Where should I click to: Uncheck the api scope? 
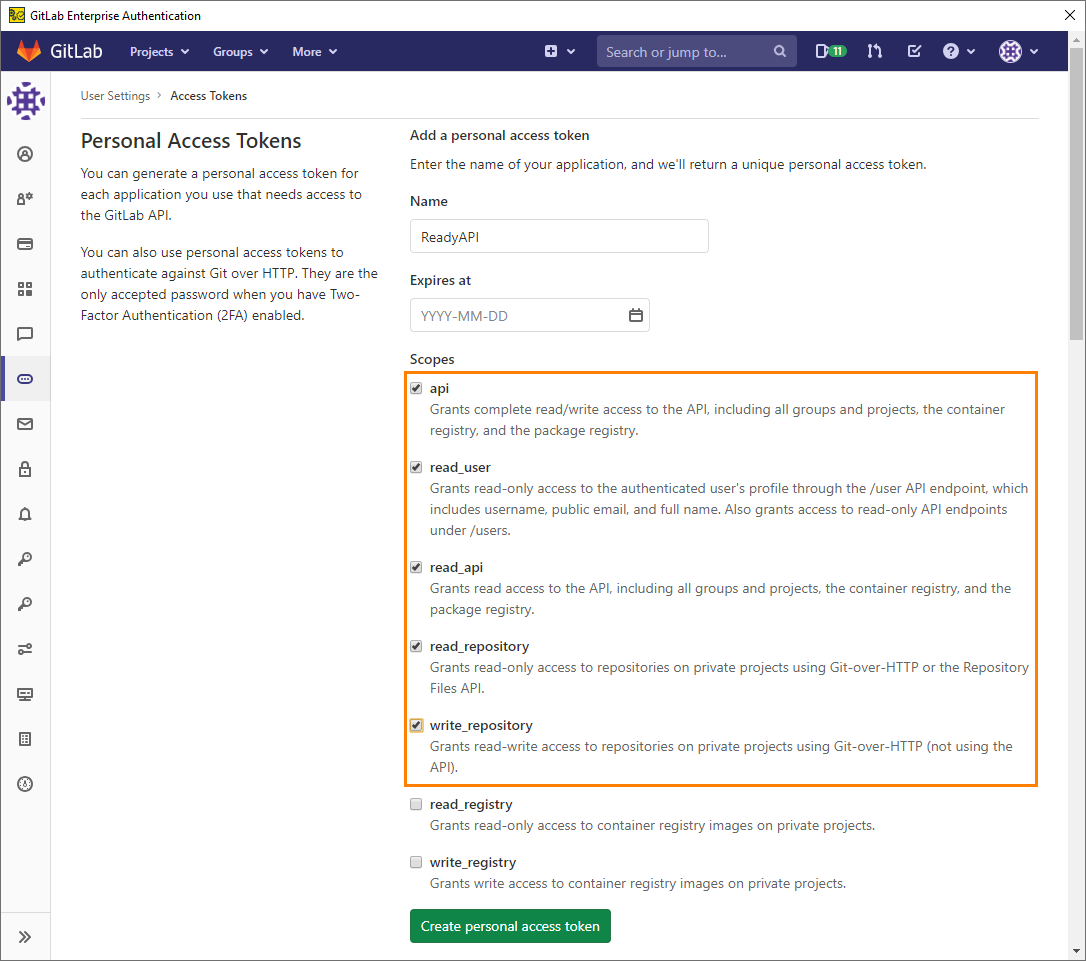(x=416, y=388)
